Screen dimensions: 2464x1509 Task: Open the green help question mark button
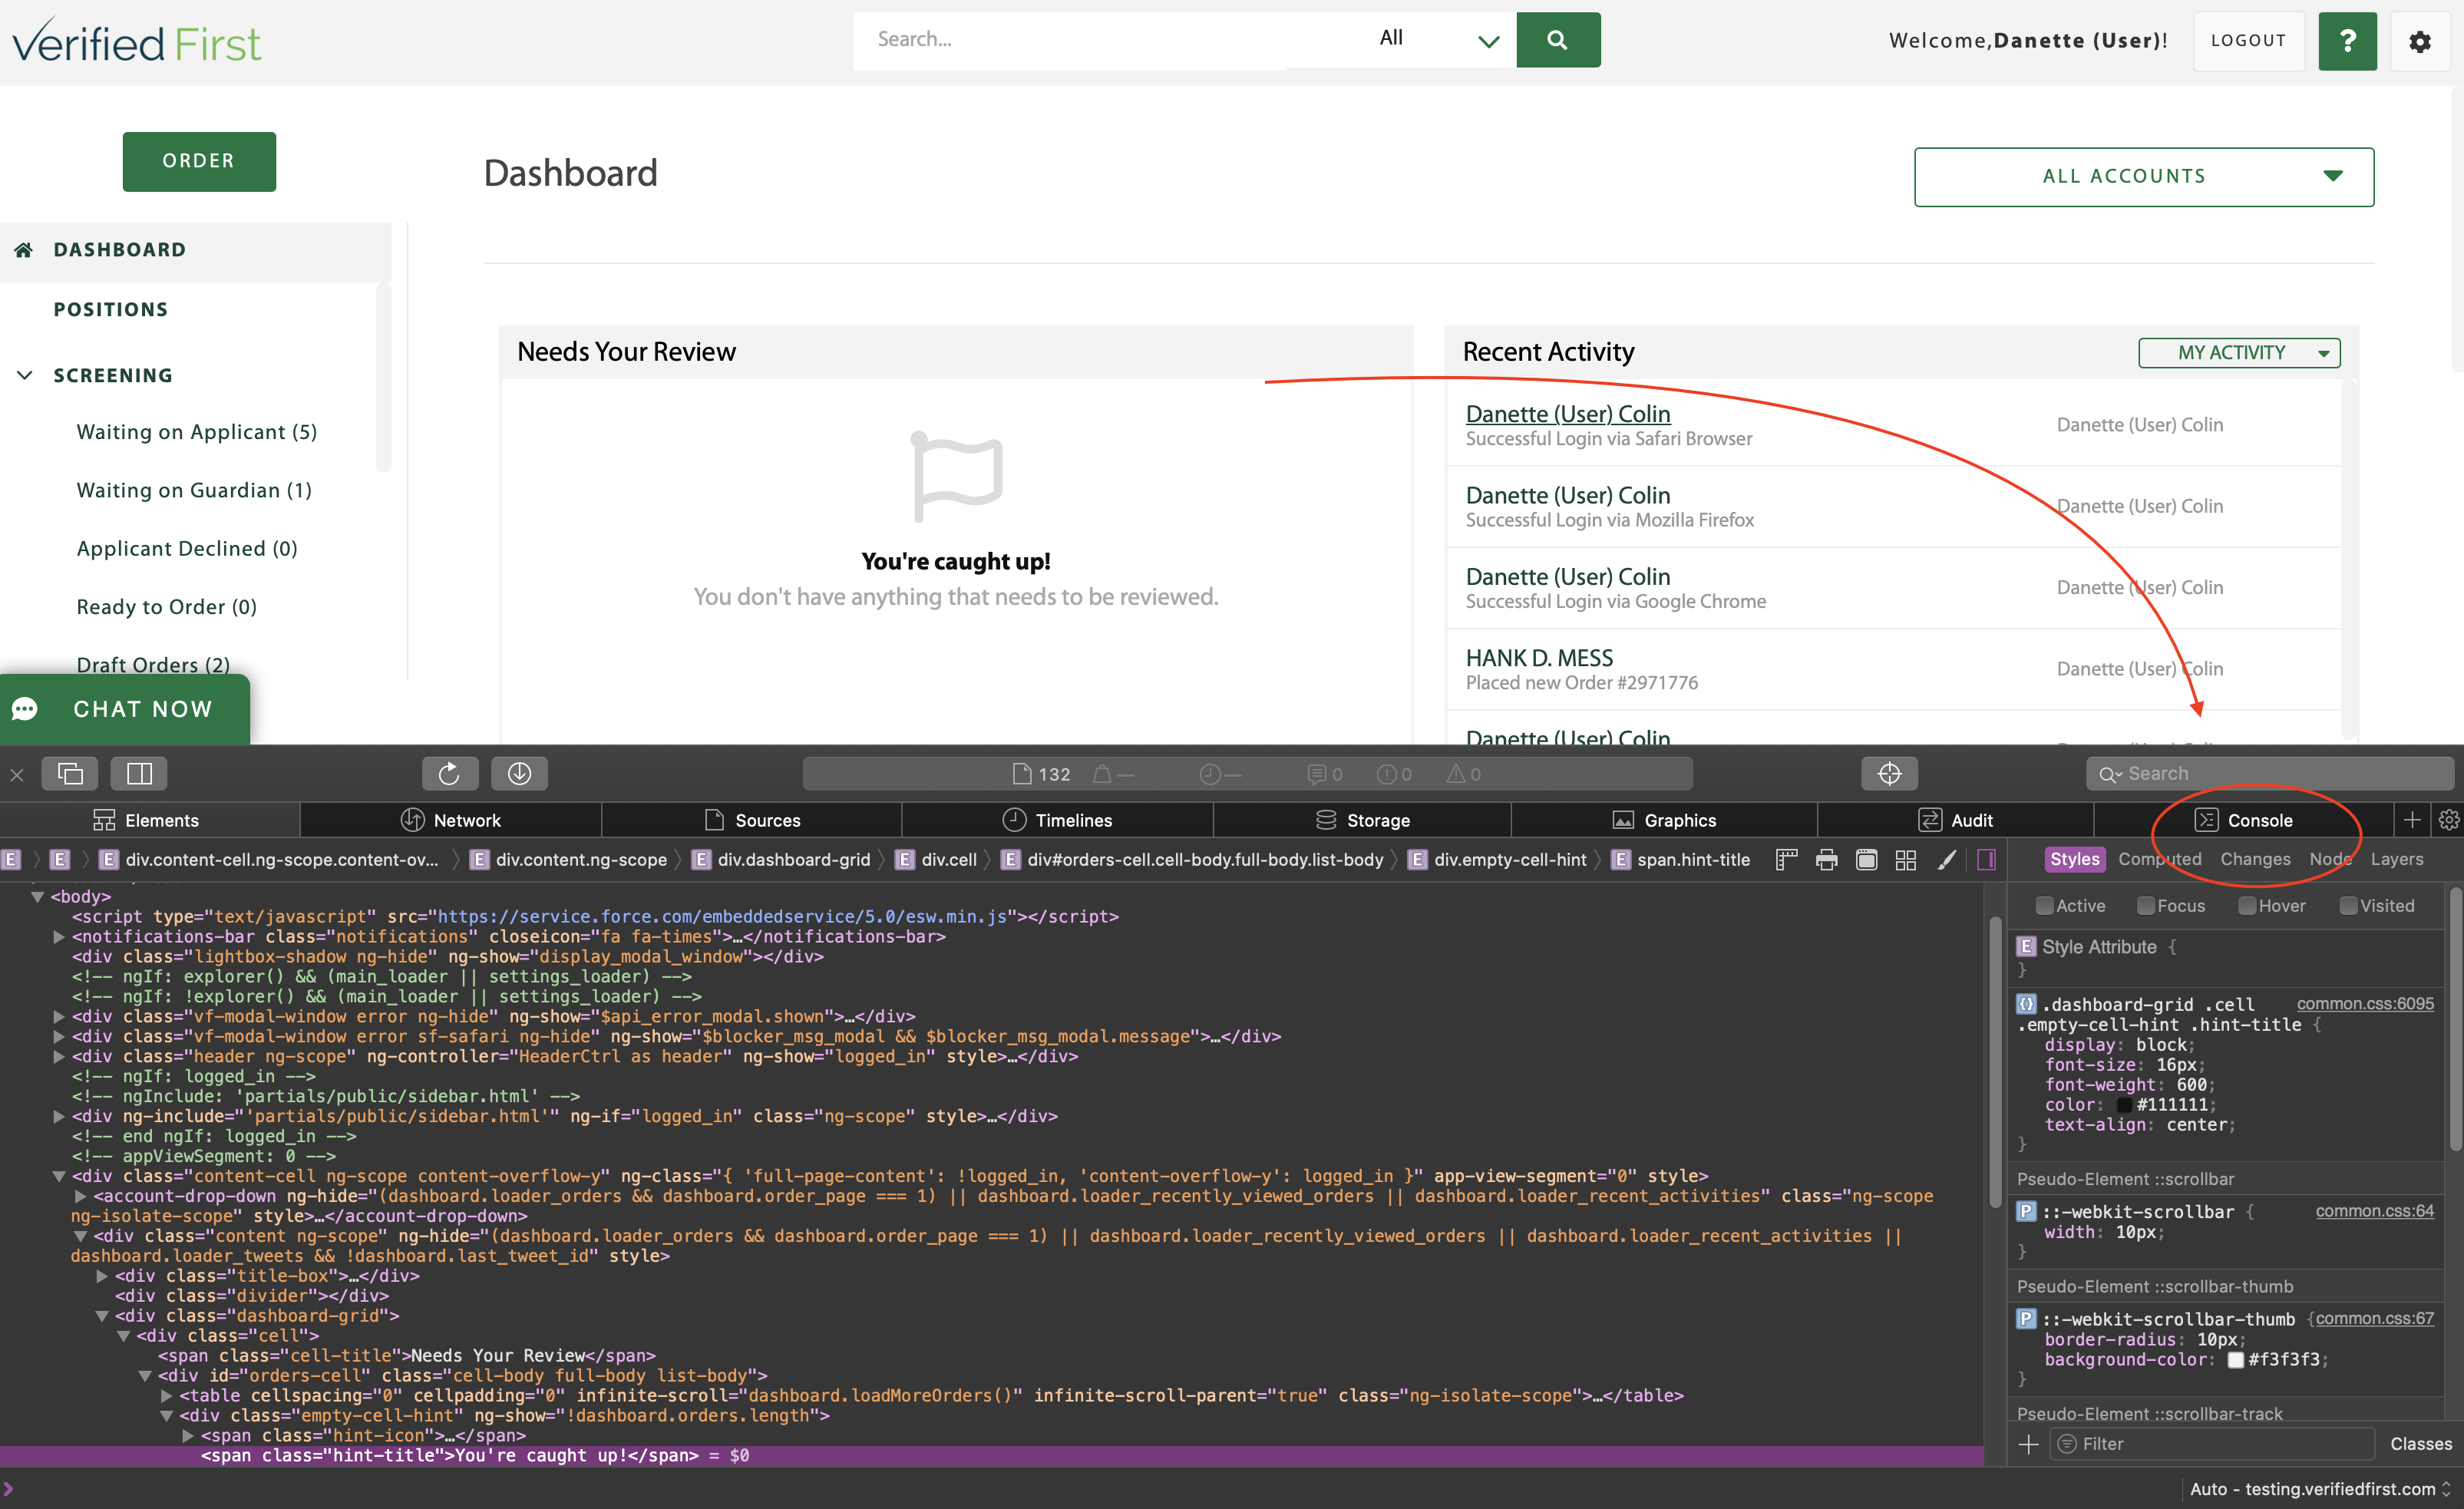[x=2346, y=41]
